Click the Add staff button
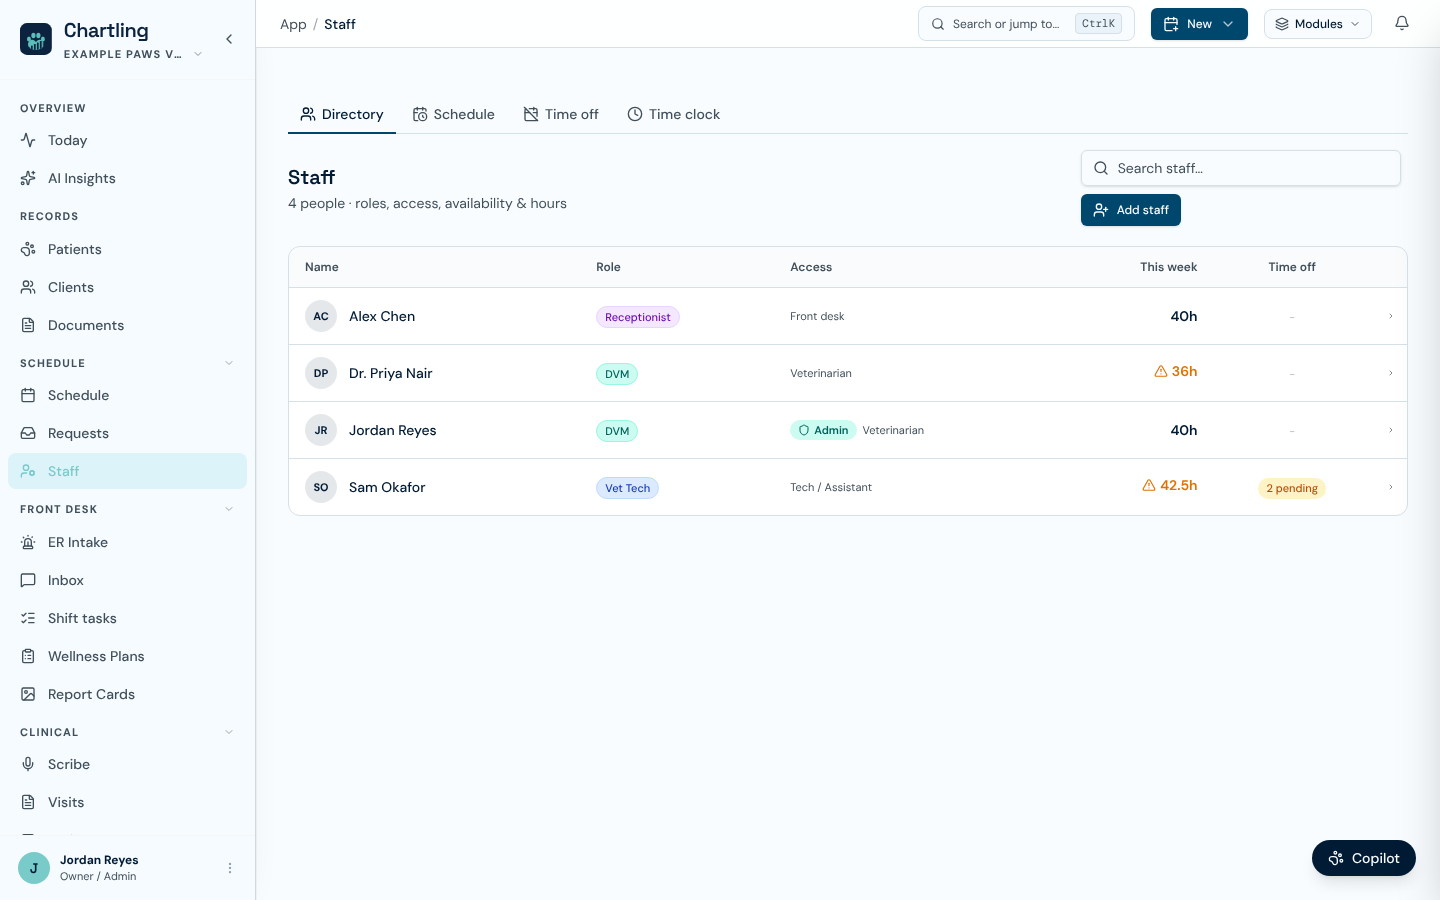The width and height of the screenshot is (1440, 900). (1131, 210)
